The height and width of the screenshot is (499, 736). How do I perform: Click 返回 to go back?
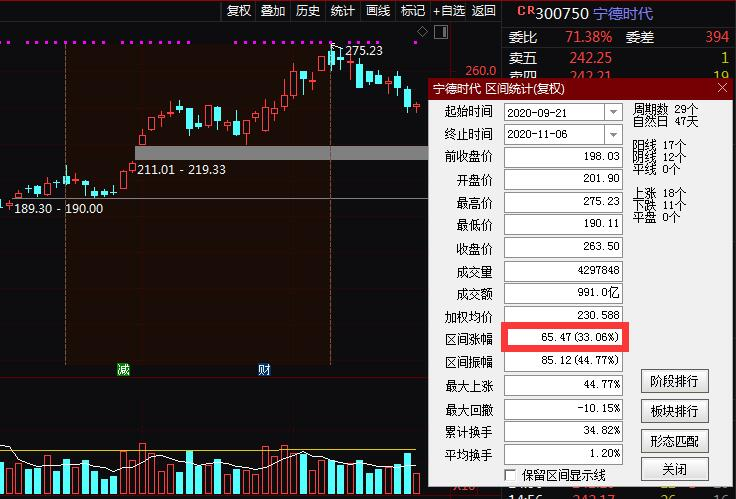tap(483, 10)
